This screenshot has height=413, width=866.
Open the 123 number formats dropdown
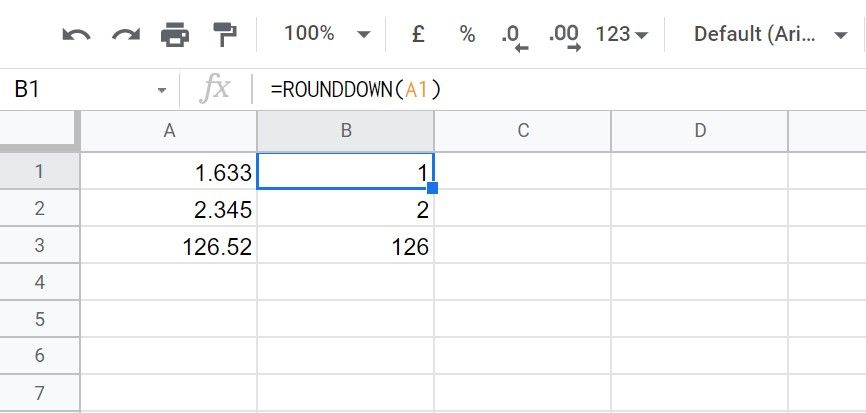click(622, 35)
